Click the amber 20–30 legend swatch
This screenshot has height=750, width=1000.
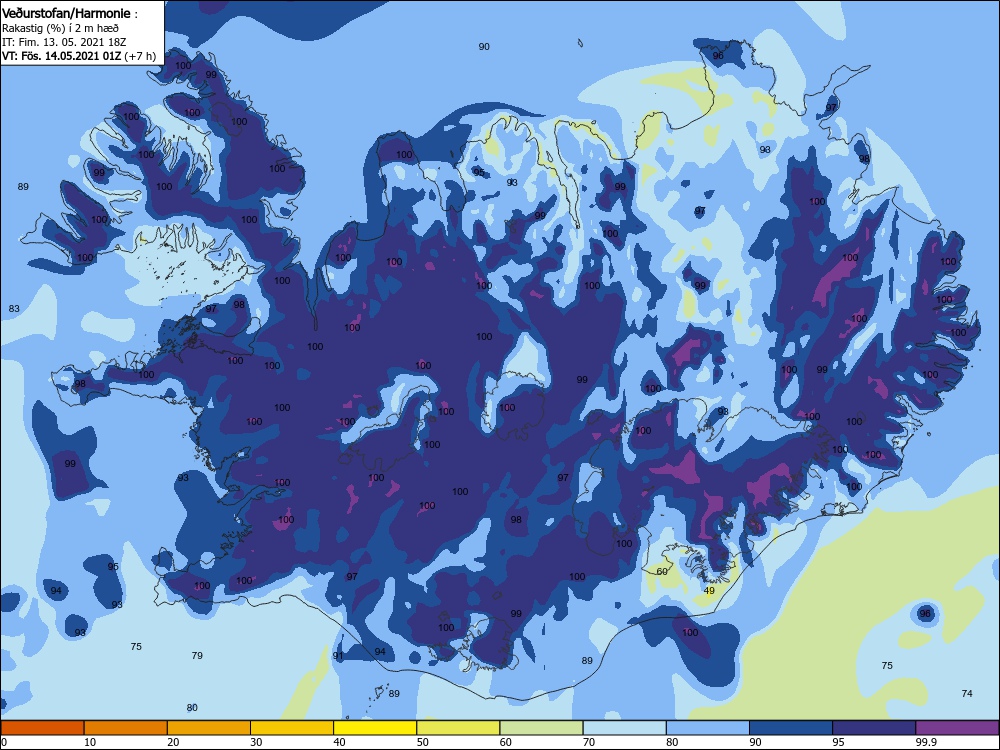click(x=209, y=728)
